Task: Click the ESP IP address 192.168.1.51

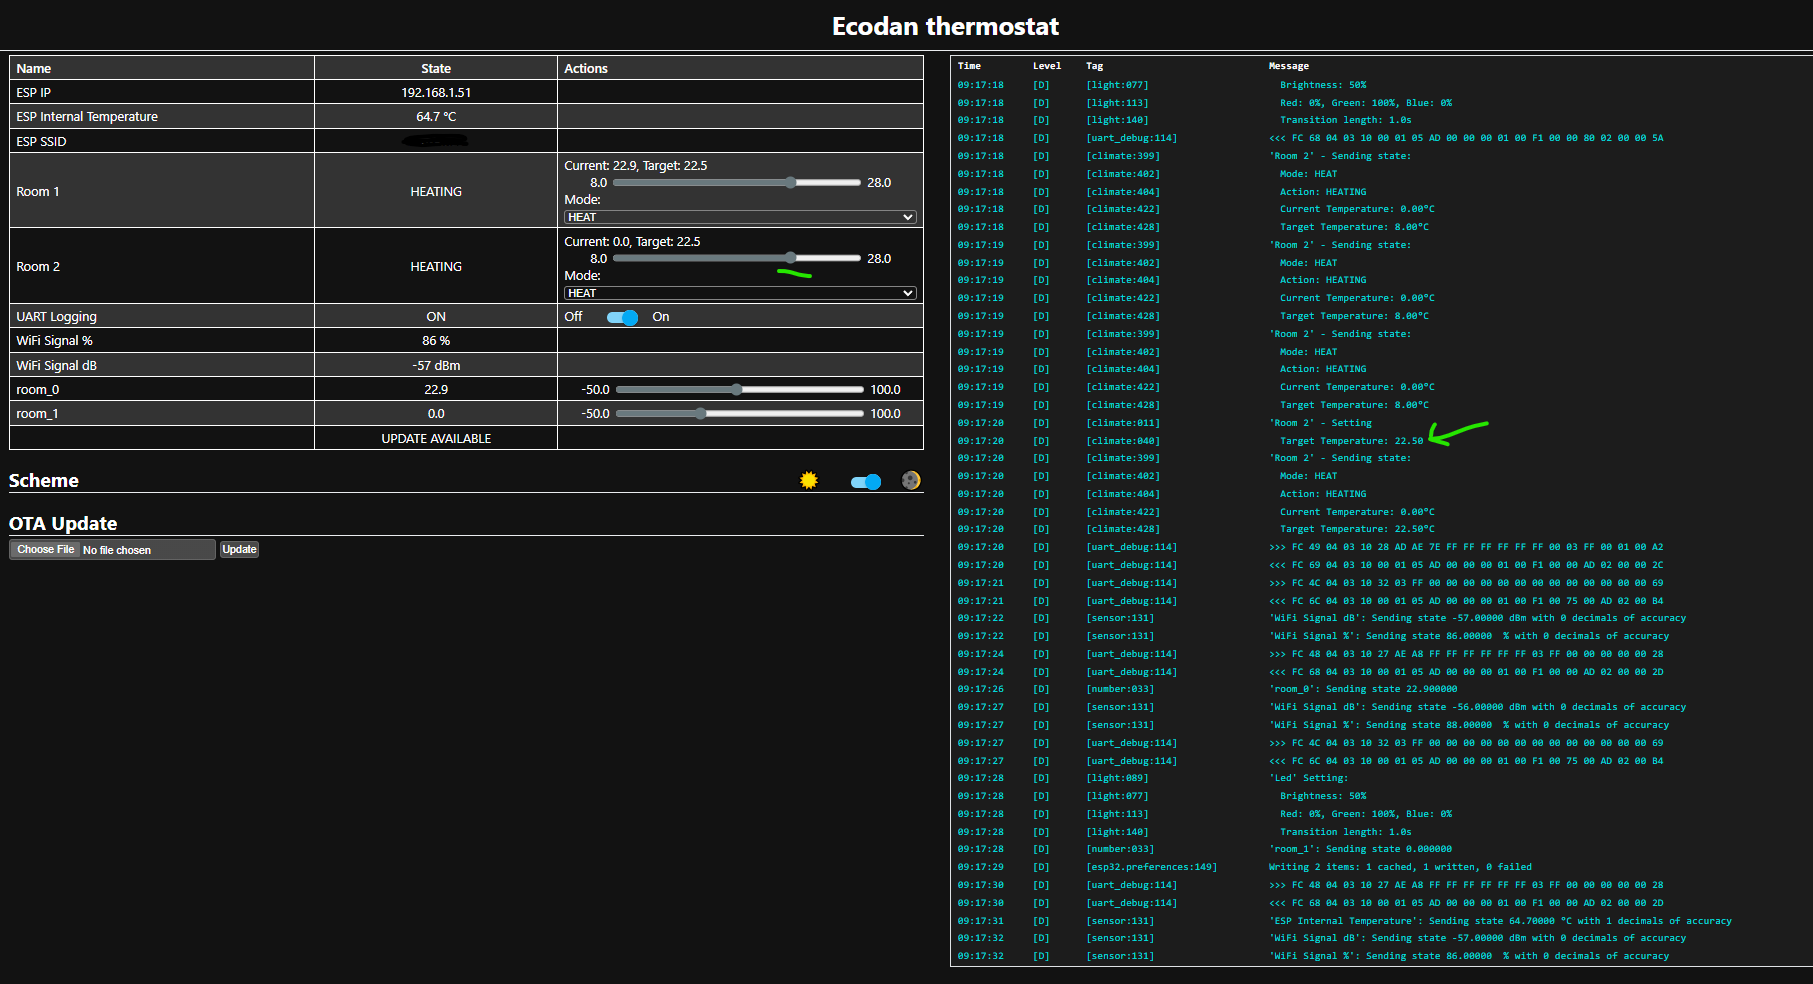Action: click(436, 93)
